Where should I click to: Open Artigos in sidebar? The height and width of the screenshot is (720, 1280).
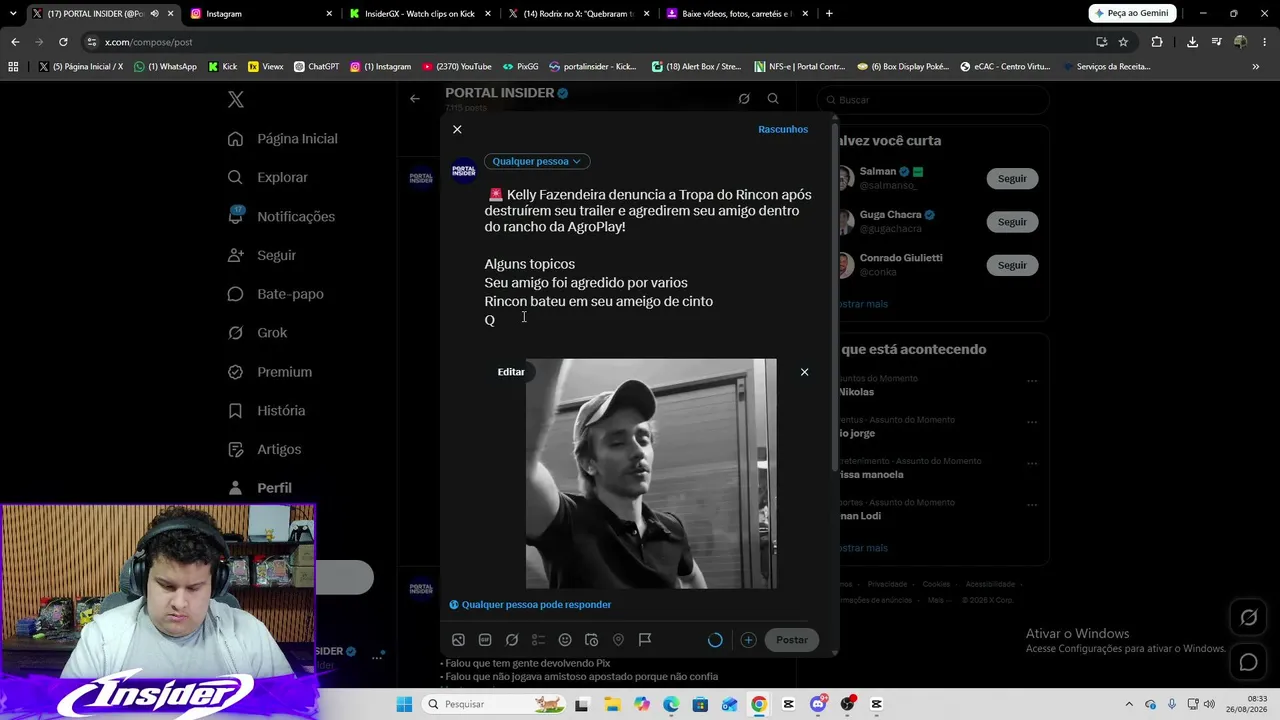pyautogui.click(x=265, y=450)
